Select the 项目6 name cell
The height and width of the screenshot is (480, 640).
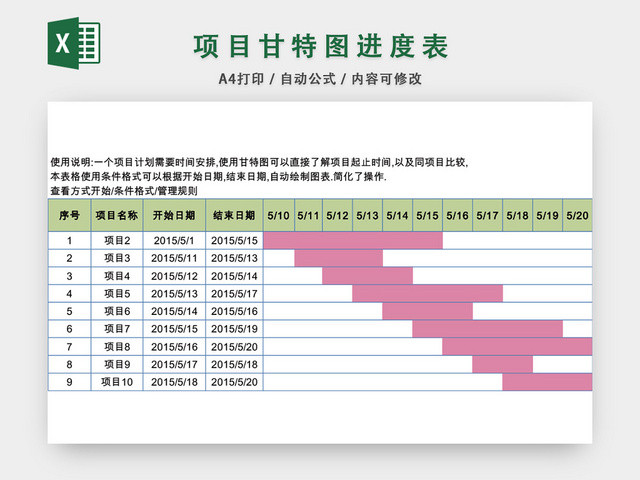117,311
